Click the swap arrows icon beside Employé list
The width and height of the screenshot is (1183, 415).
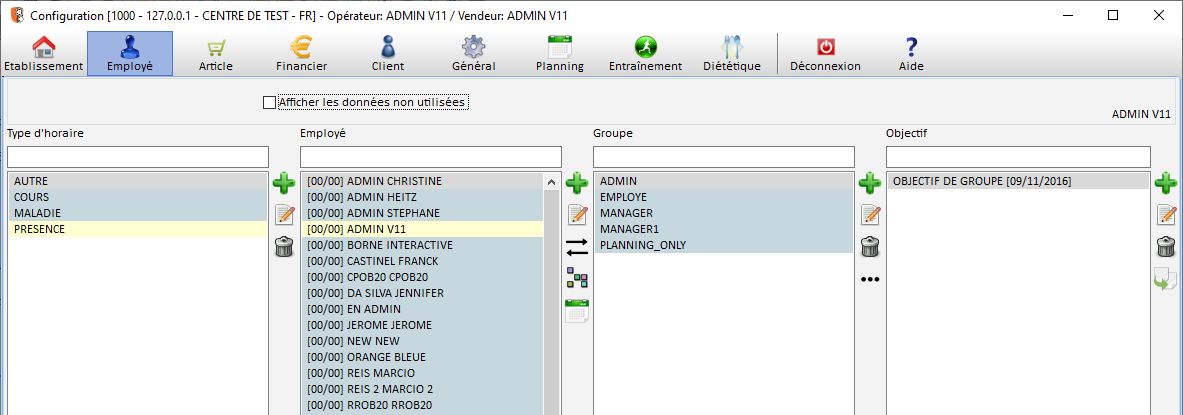point(577,246)
